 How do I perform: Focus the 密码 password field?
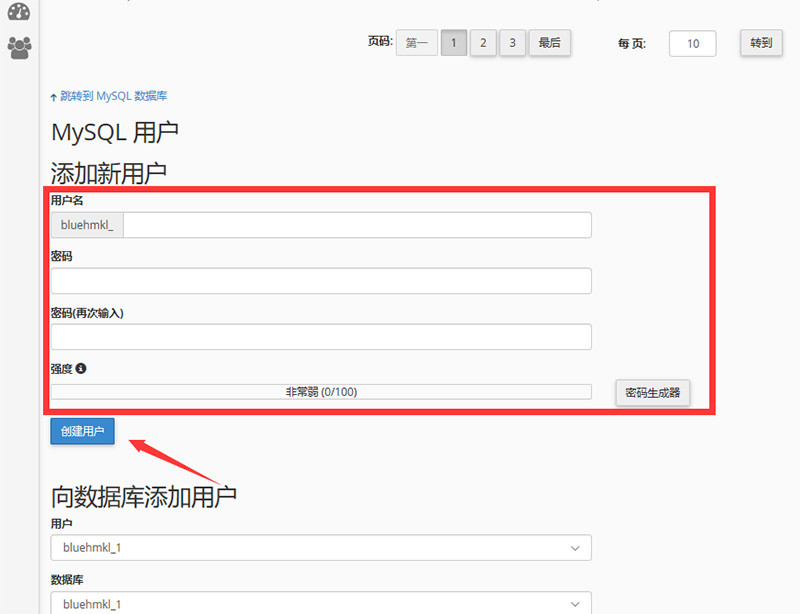click(x=321, y=281)
